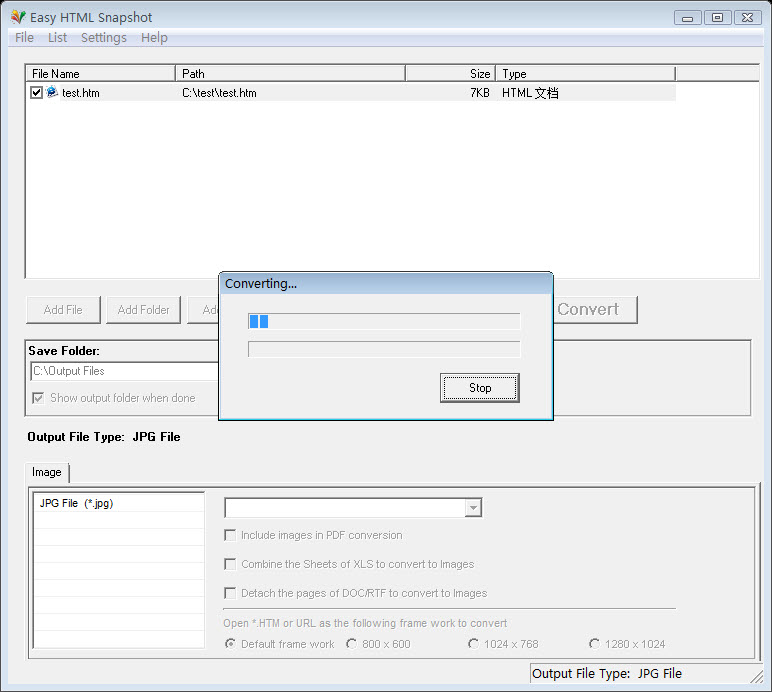The height and width of the screenshot is (692, 772).
Task: Click the Converting... dialog title bar
Action: [386, 283]
